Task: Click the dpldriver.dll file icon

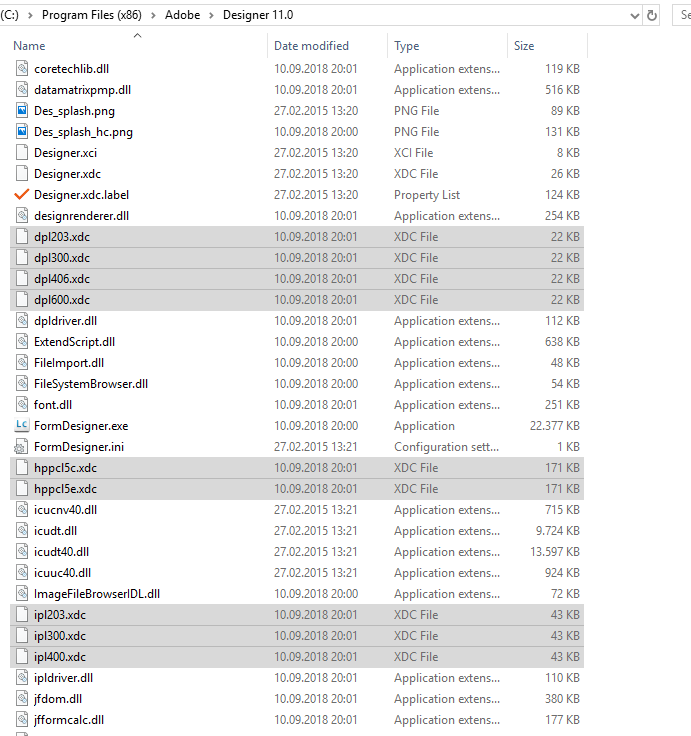Action: [x=22, y=321]
